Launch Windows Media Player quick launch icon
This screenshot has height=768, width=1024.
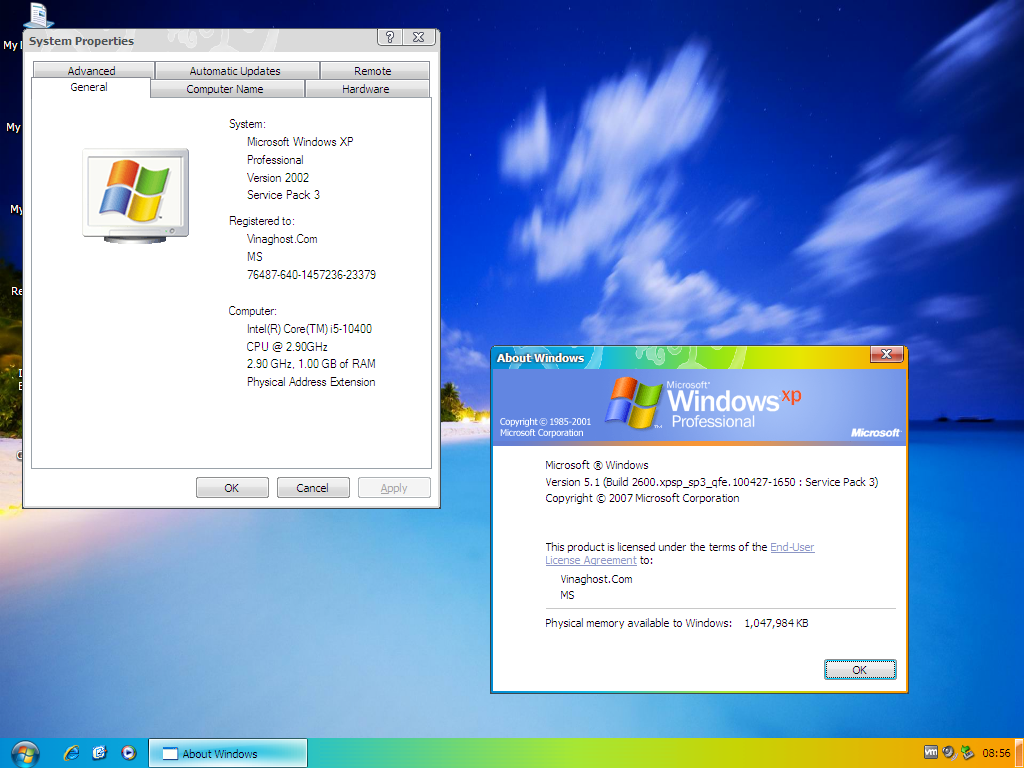point(129,753)
